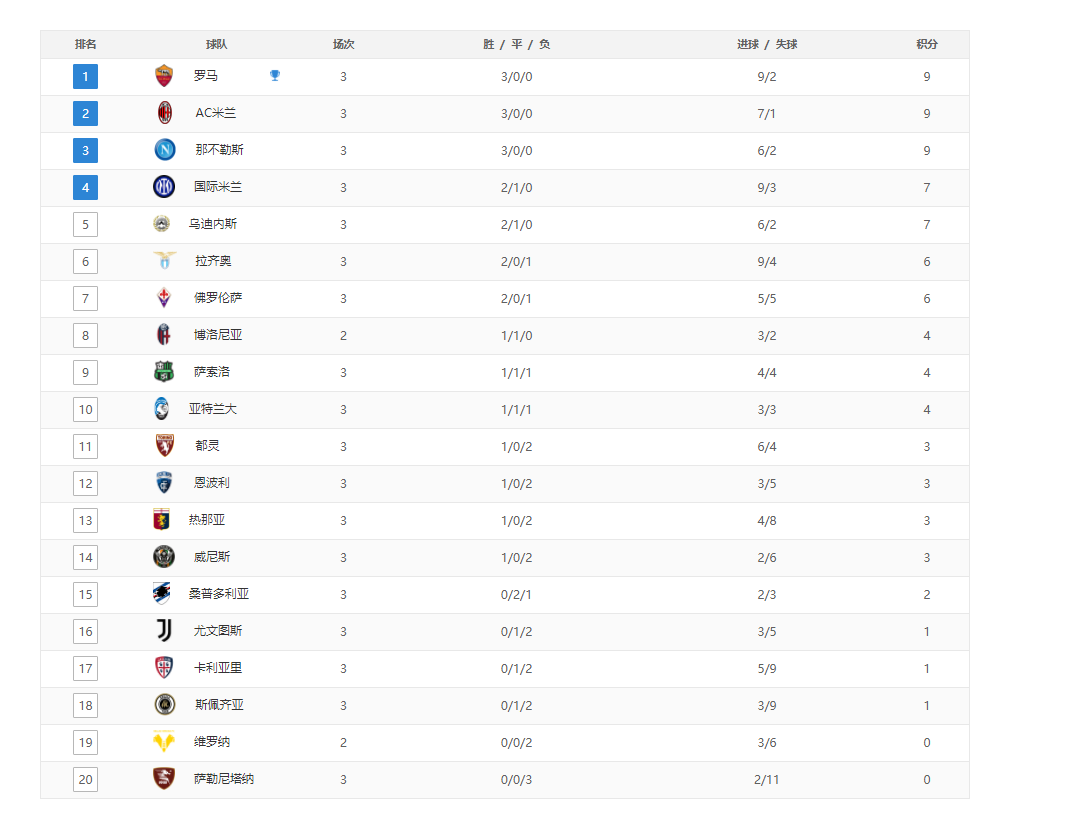This screenshot has width=1085, height=818.
Task: Click the blue trophy icon beside 罗马
Action: (275, 76)
